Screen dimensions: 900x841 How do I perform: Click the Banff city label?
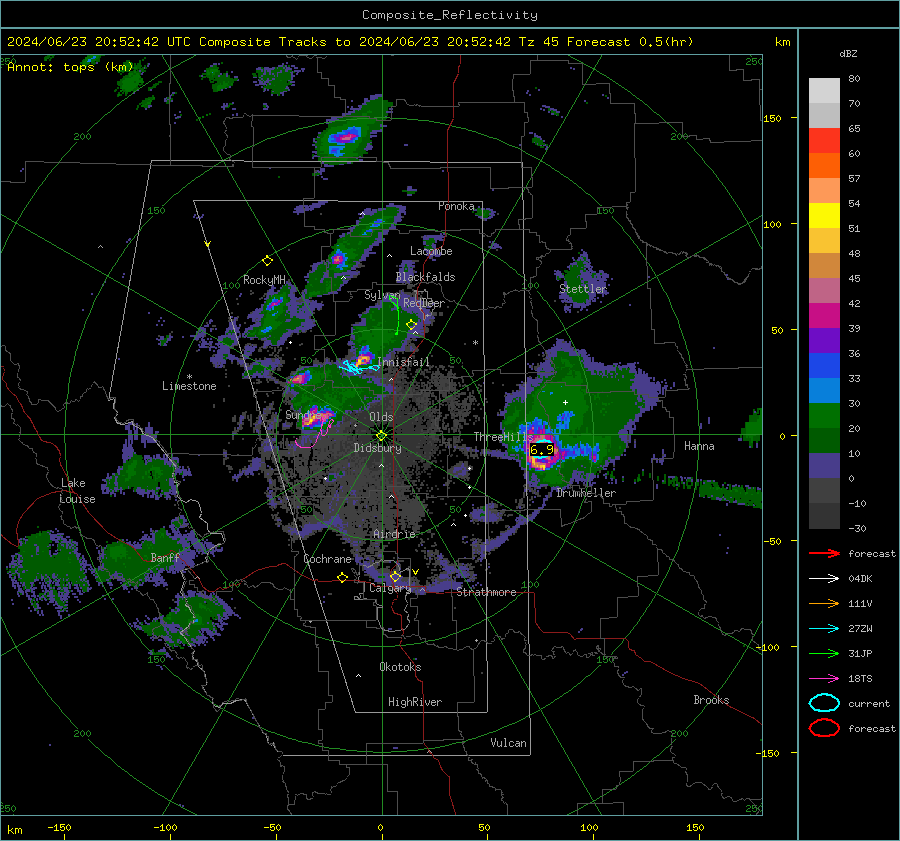click(x=165, y=557)
